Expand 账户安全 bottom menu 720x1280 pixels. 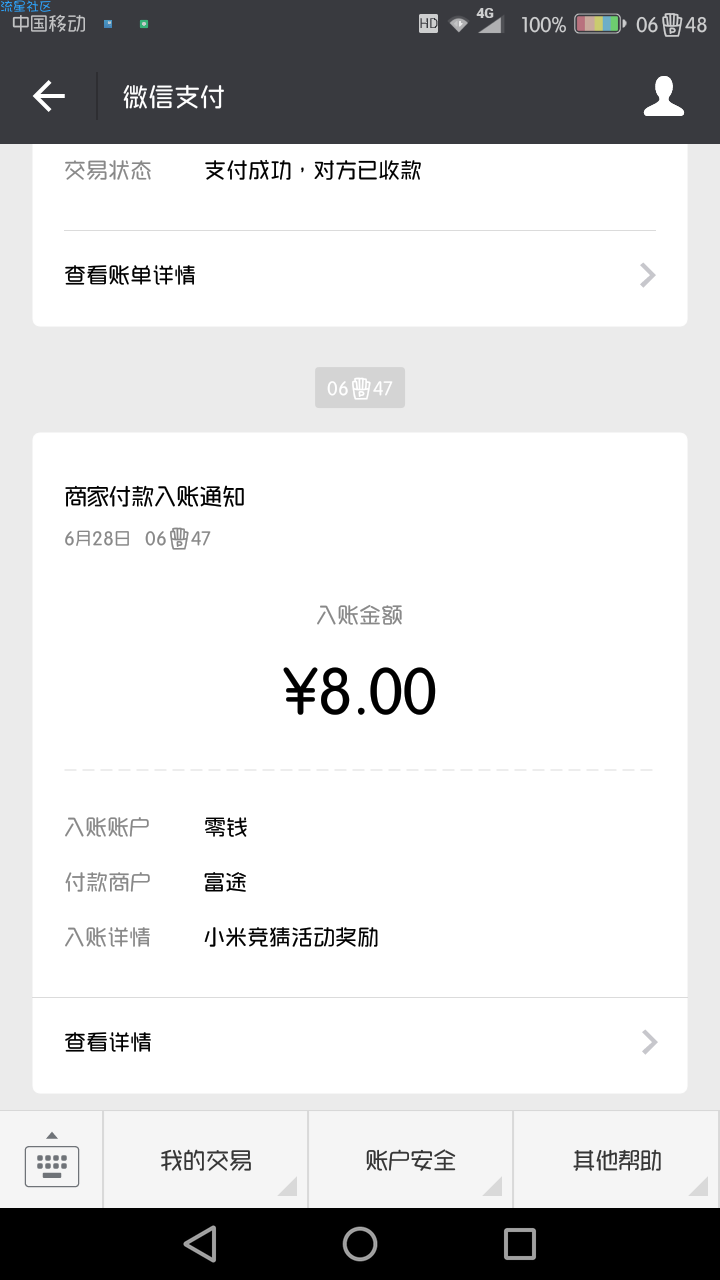411,1160
